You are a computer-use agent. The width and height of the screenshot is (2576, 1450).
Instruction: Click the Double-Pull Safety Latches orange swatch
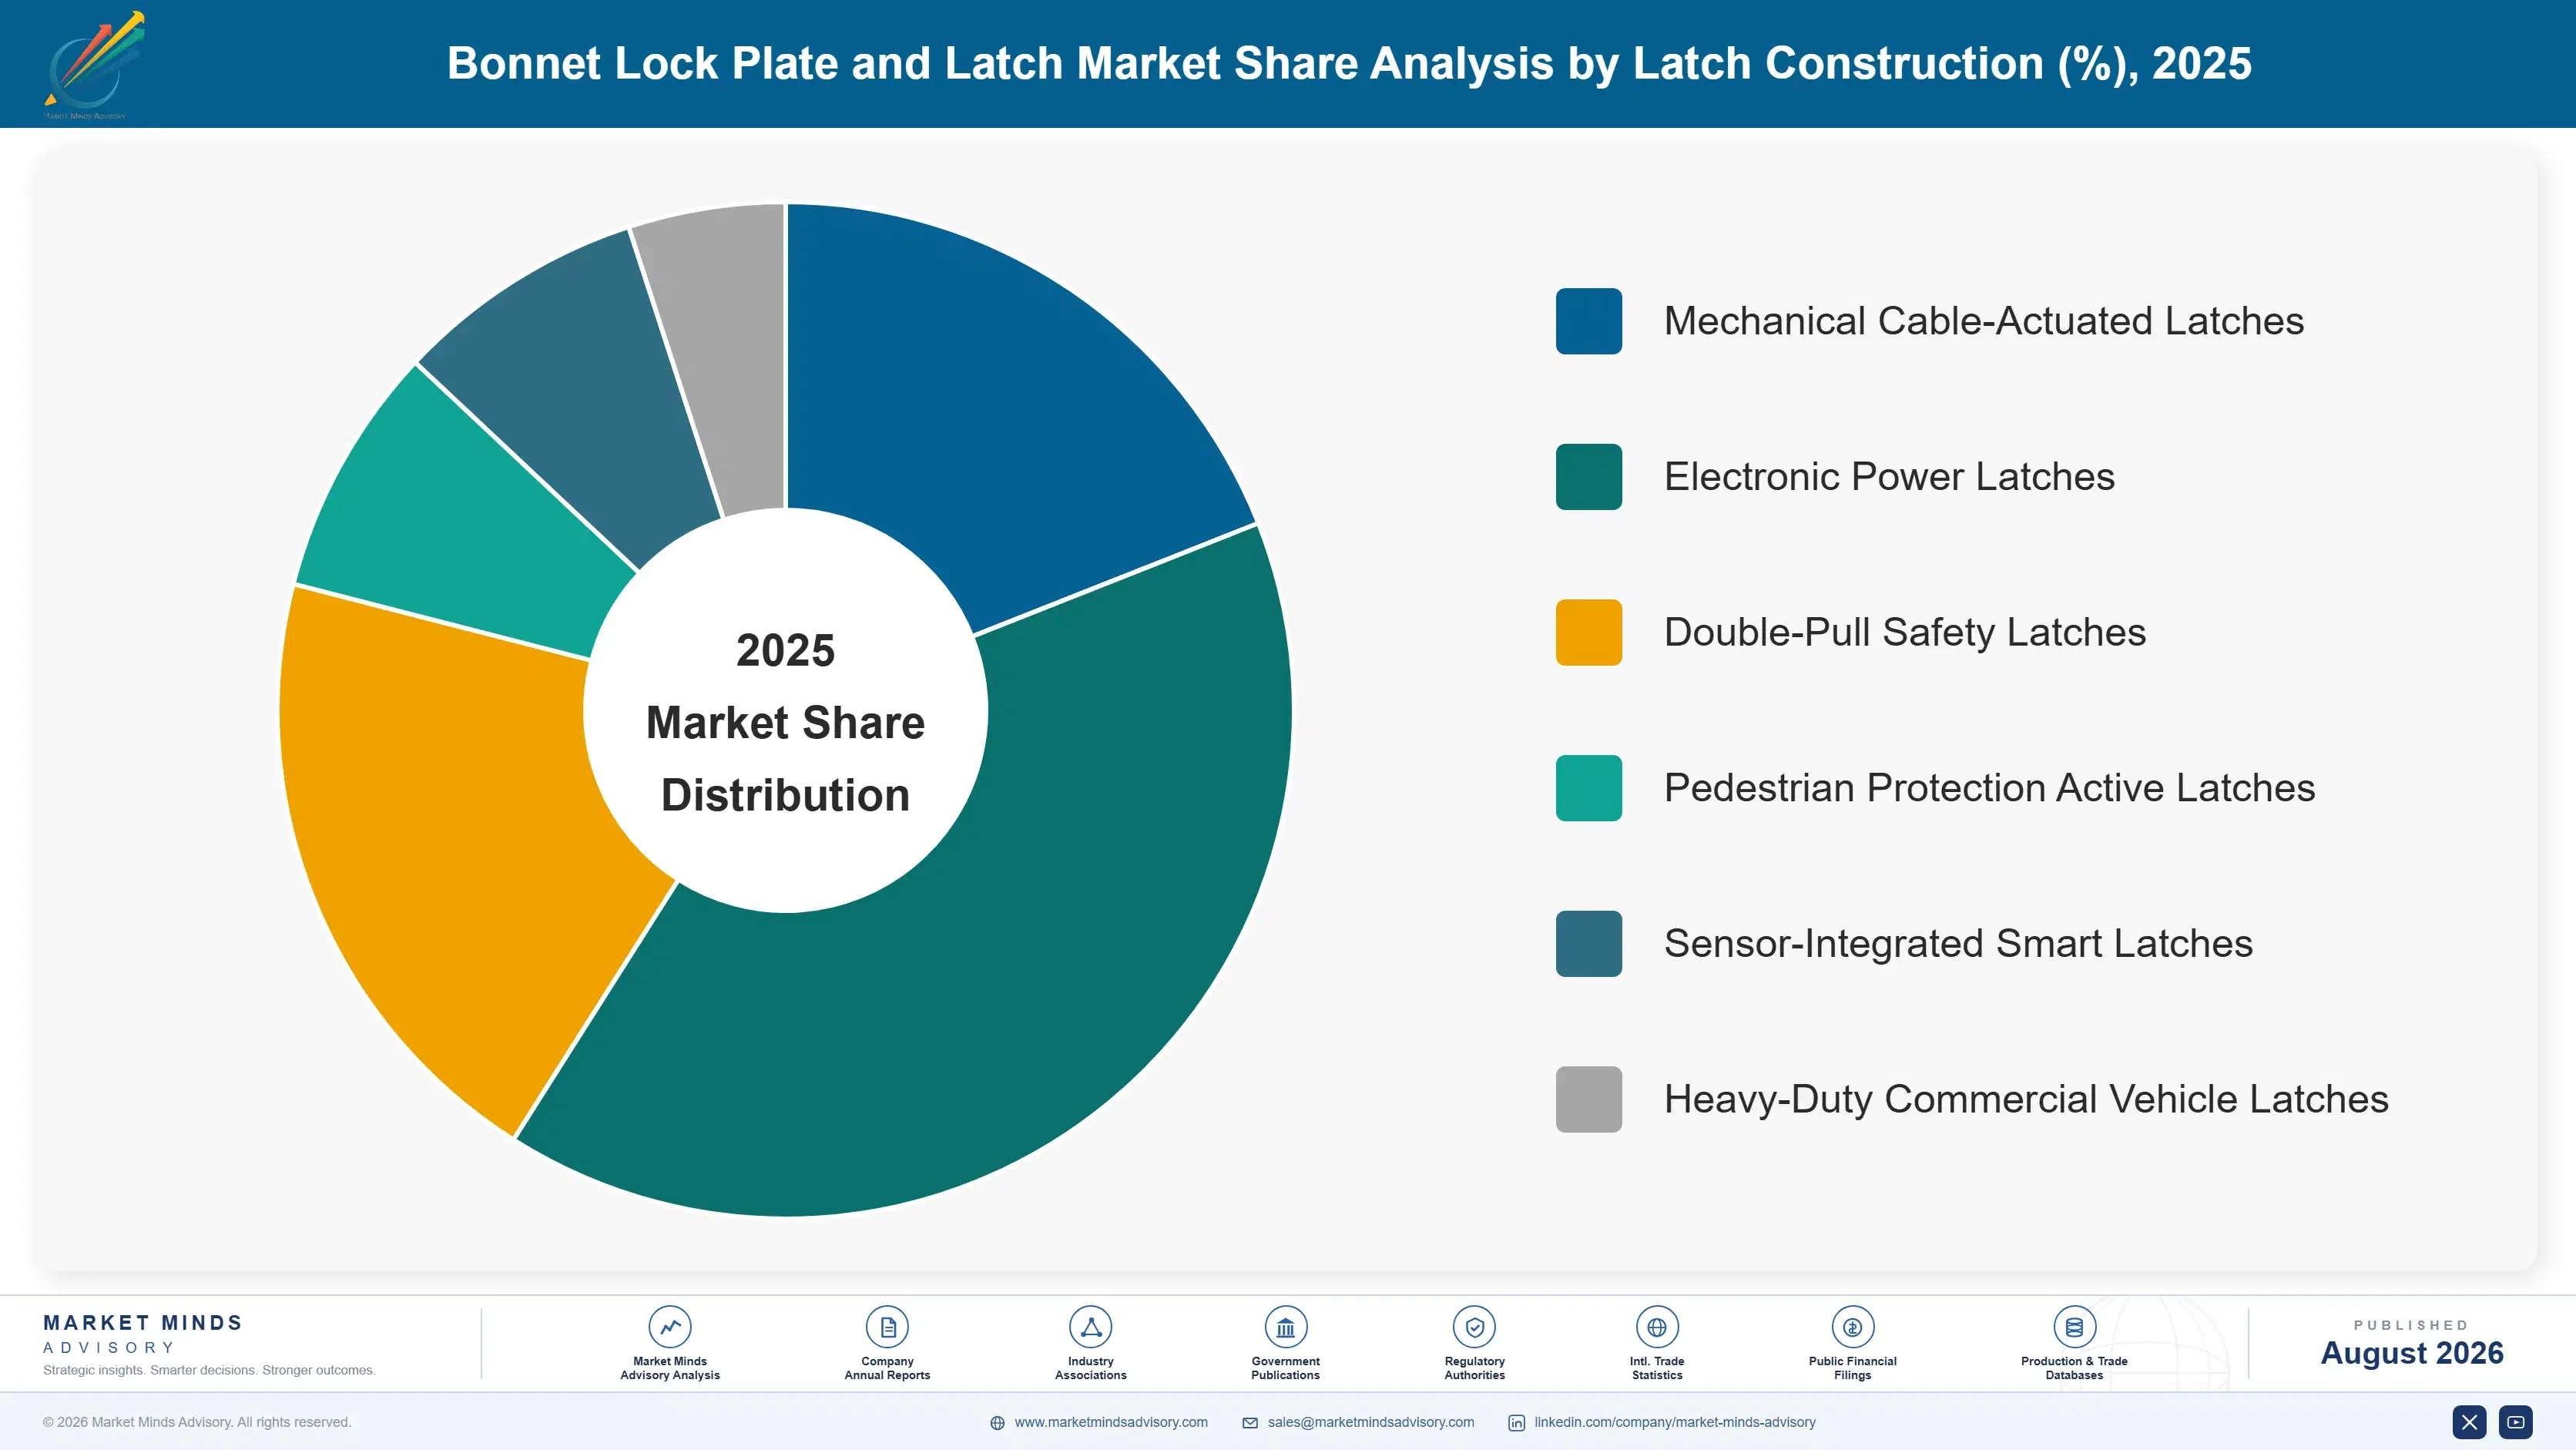pyautogui.click(x=1588, y=632)
